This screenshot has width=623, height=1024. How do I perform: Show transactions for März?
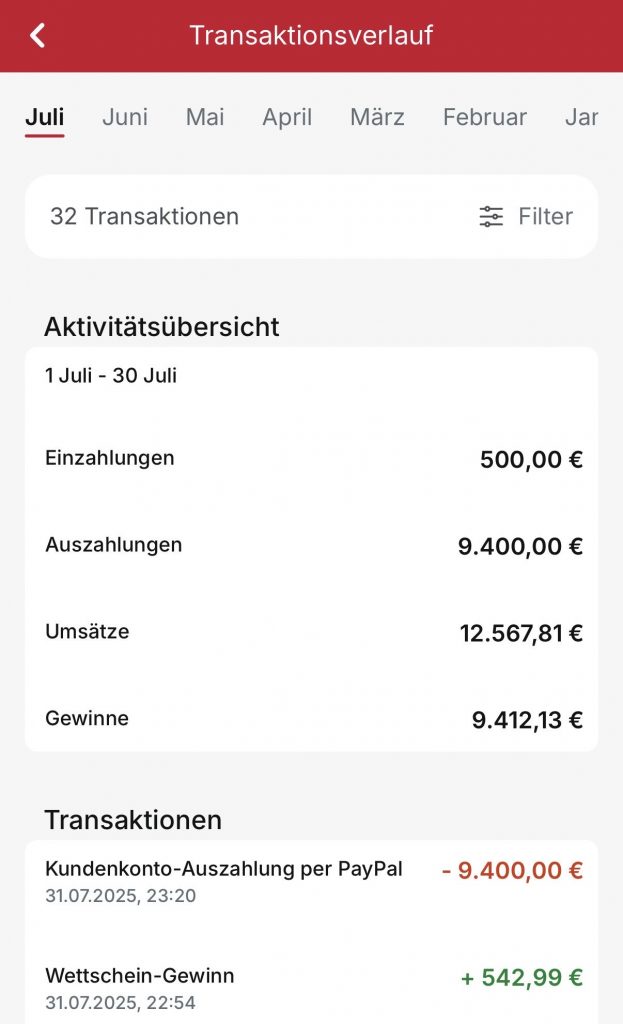pyautogui.click(x=377, y=117)
